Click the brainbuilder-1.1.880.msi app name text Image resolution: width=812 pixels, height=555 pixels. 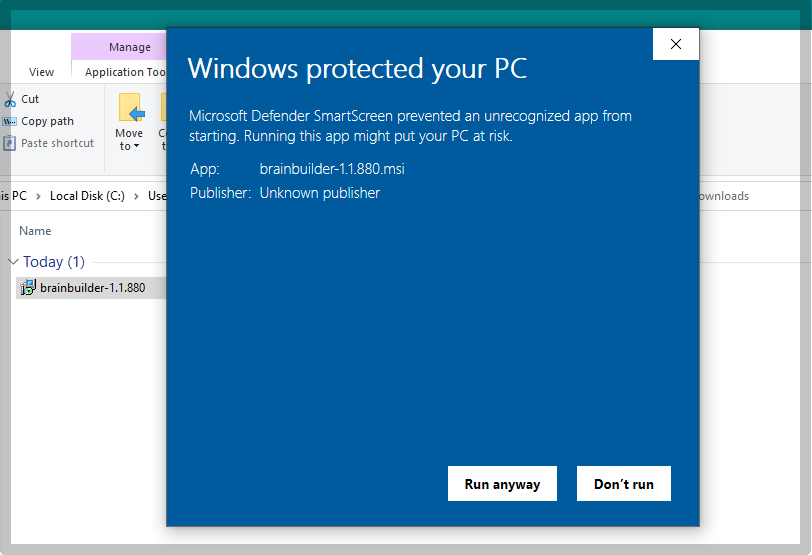pos(332,169)
